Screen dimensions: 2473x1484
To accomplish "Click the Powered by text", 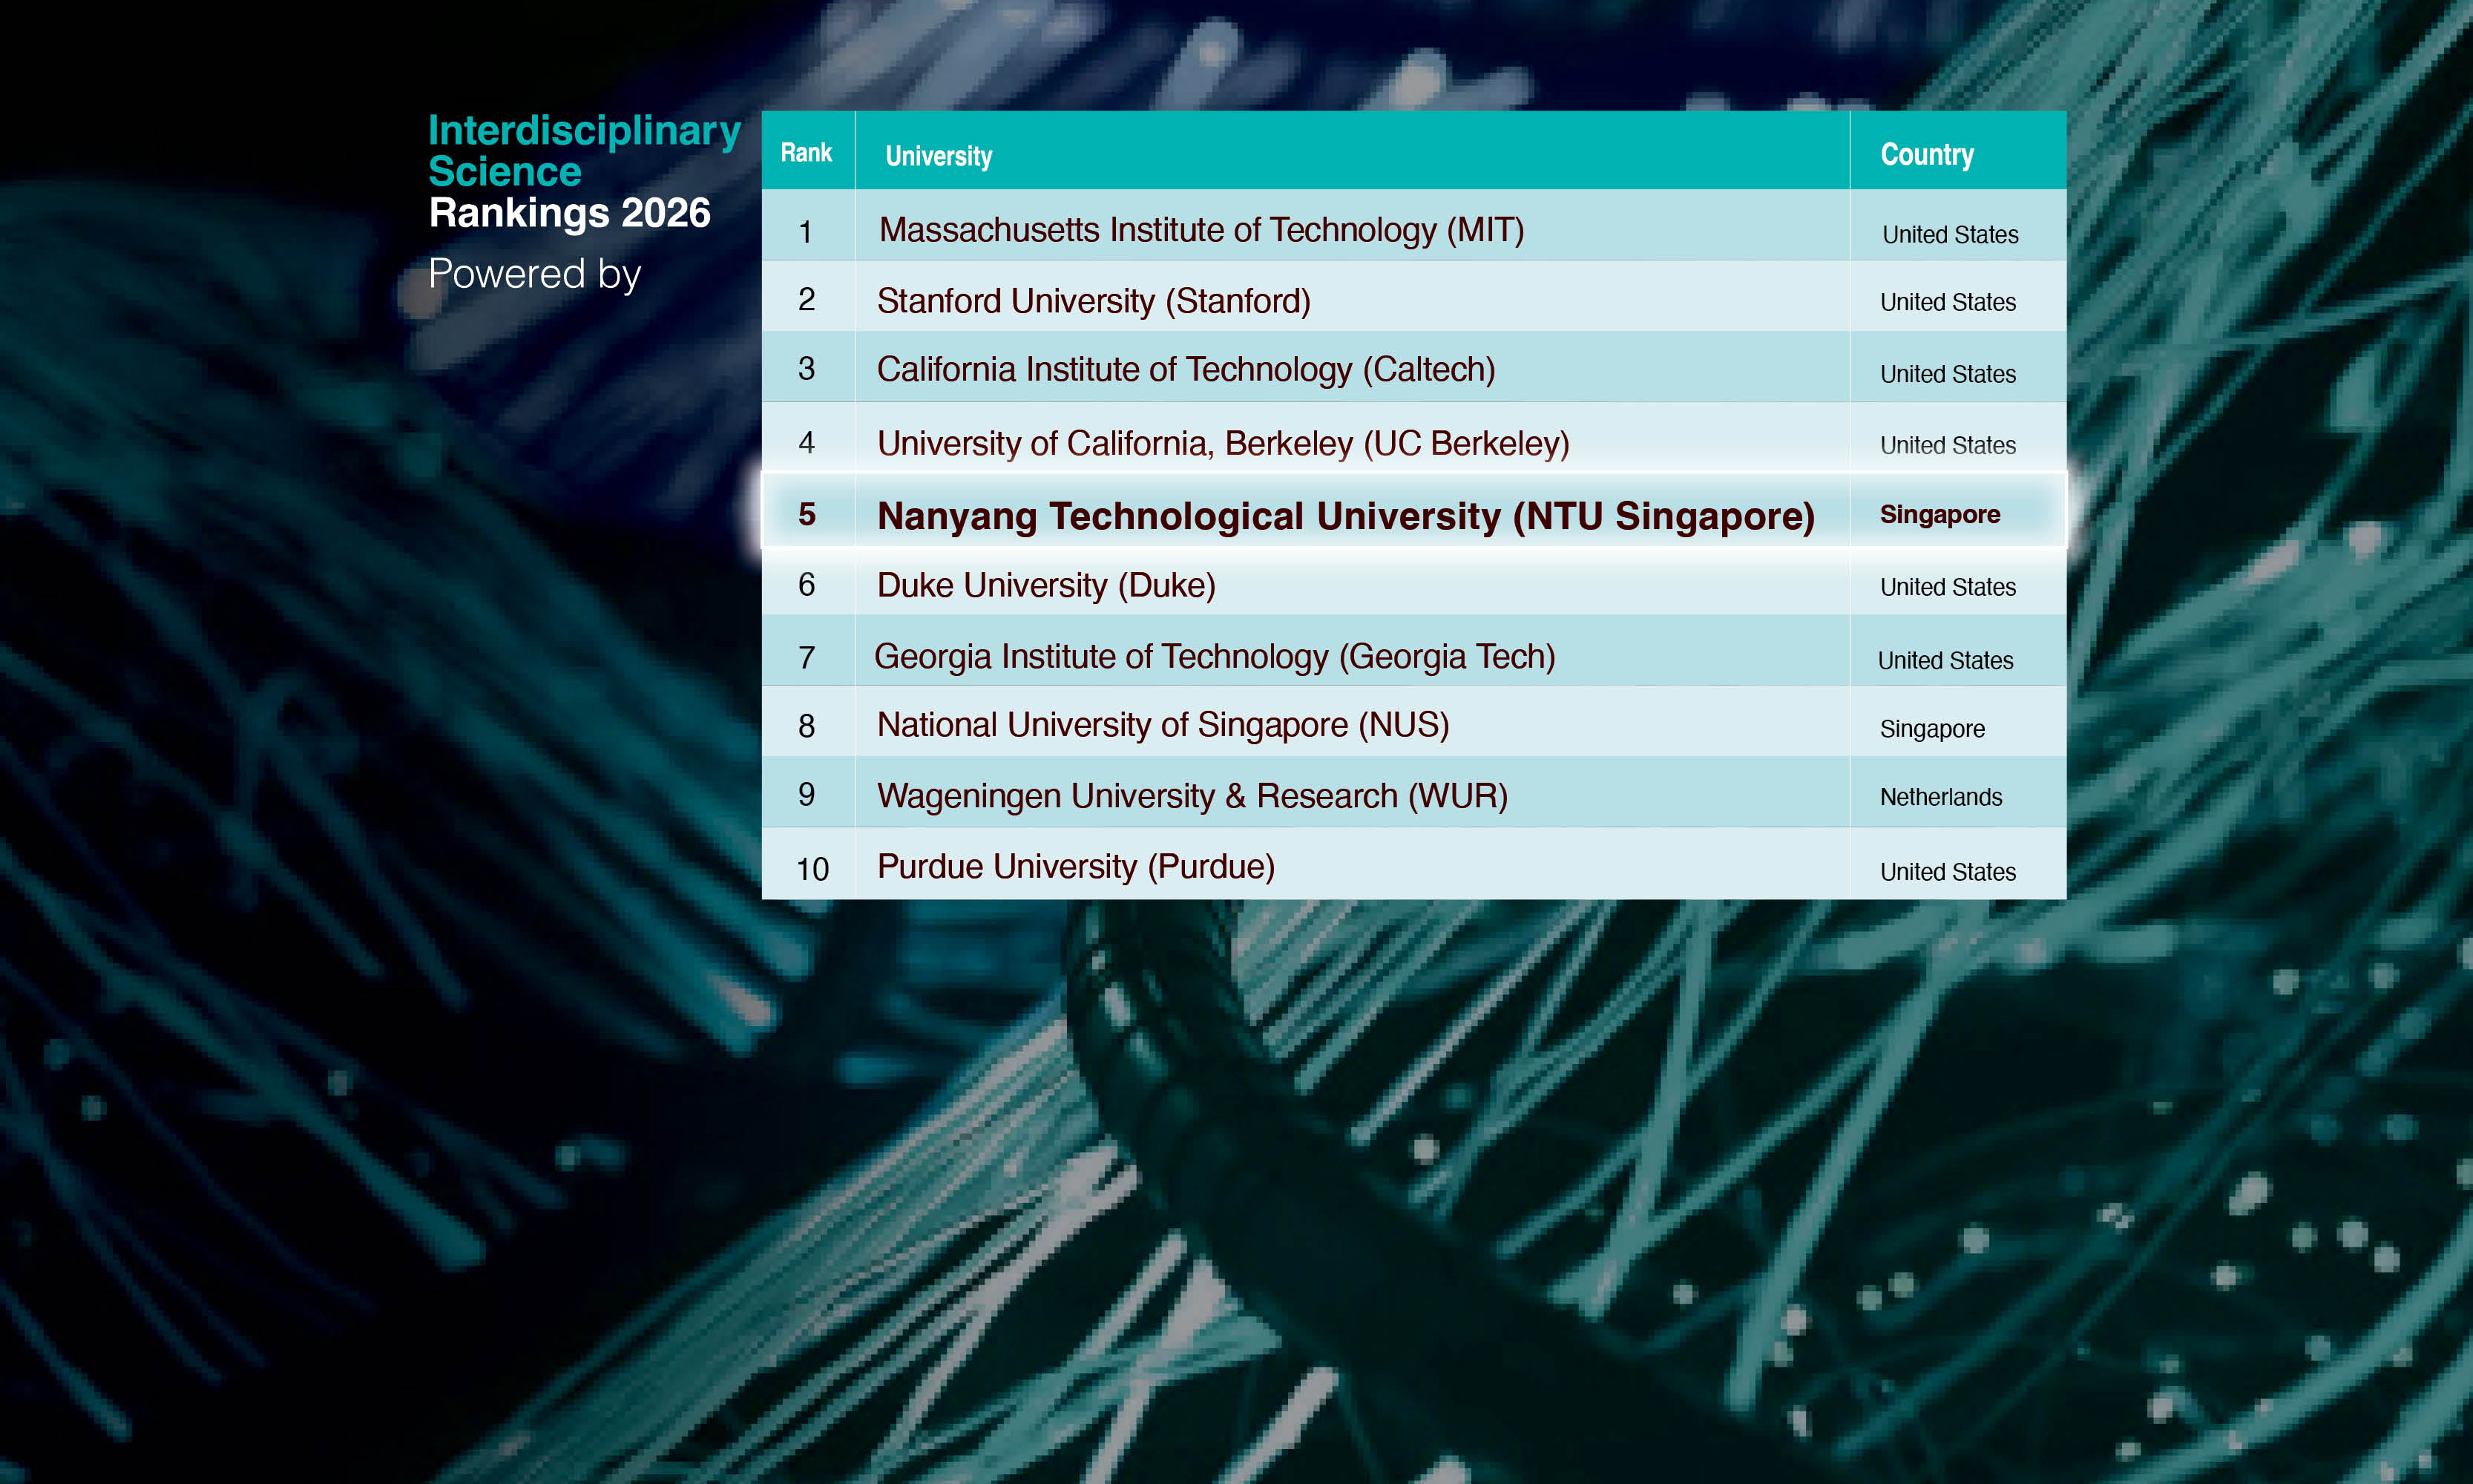I will [x=534, y=274].
